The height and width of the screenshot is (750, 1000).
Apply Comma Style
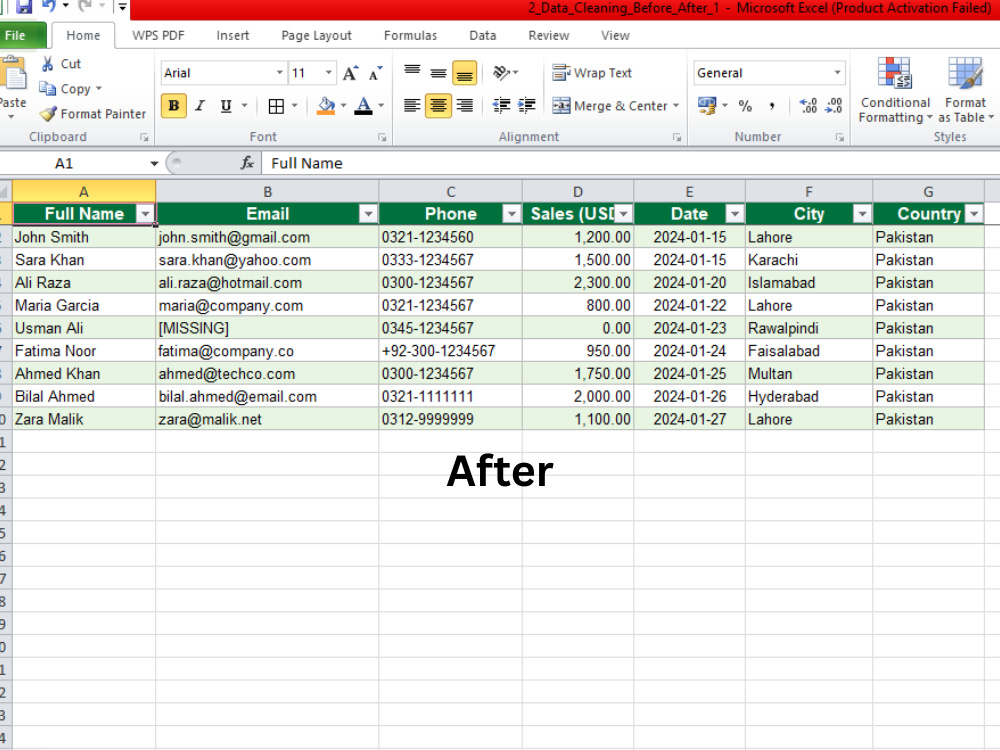772,106
